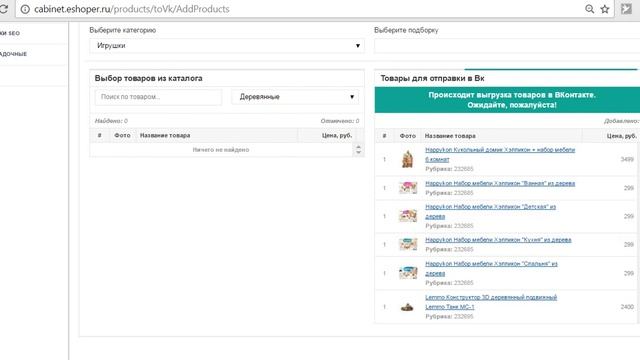Open the Happykon Кукольный домик product link
This screenshot has width=640, height=360.
point(500,154)
